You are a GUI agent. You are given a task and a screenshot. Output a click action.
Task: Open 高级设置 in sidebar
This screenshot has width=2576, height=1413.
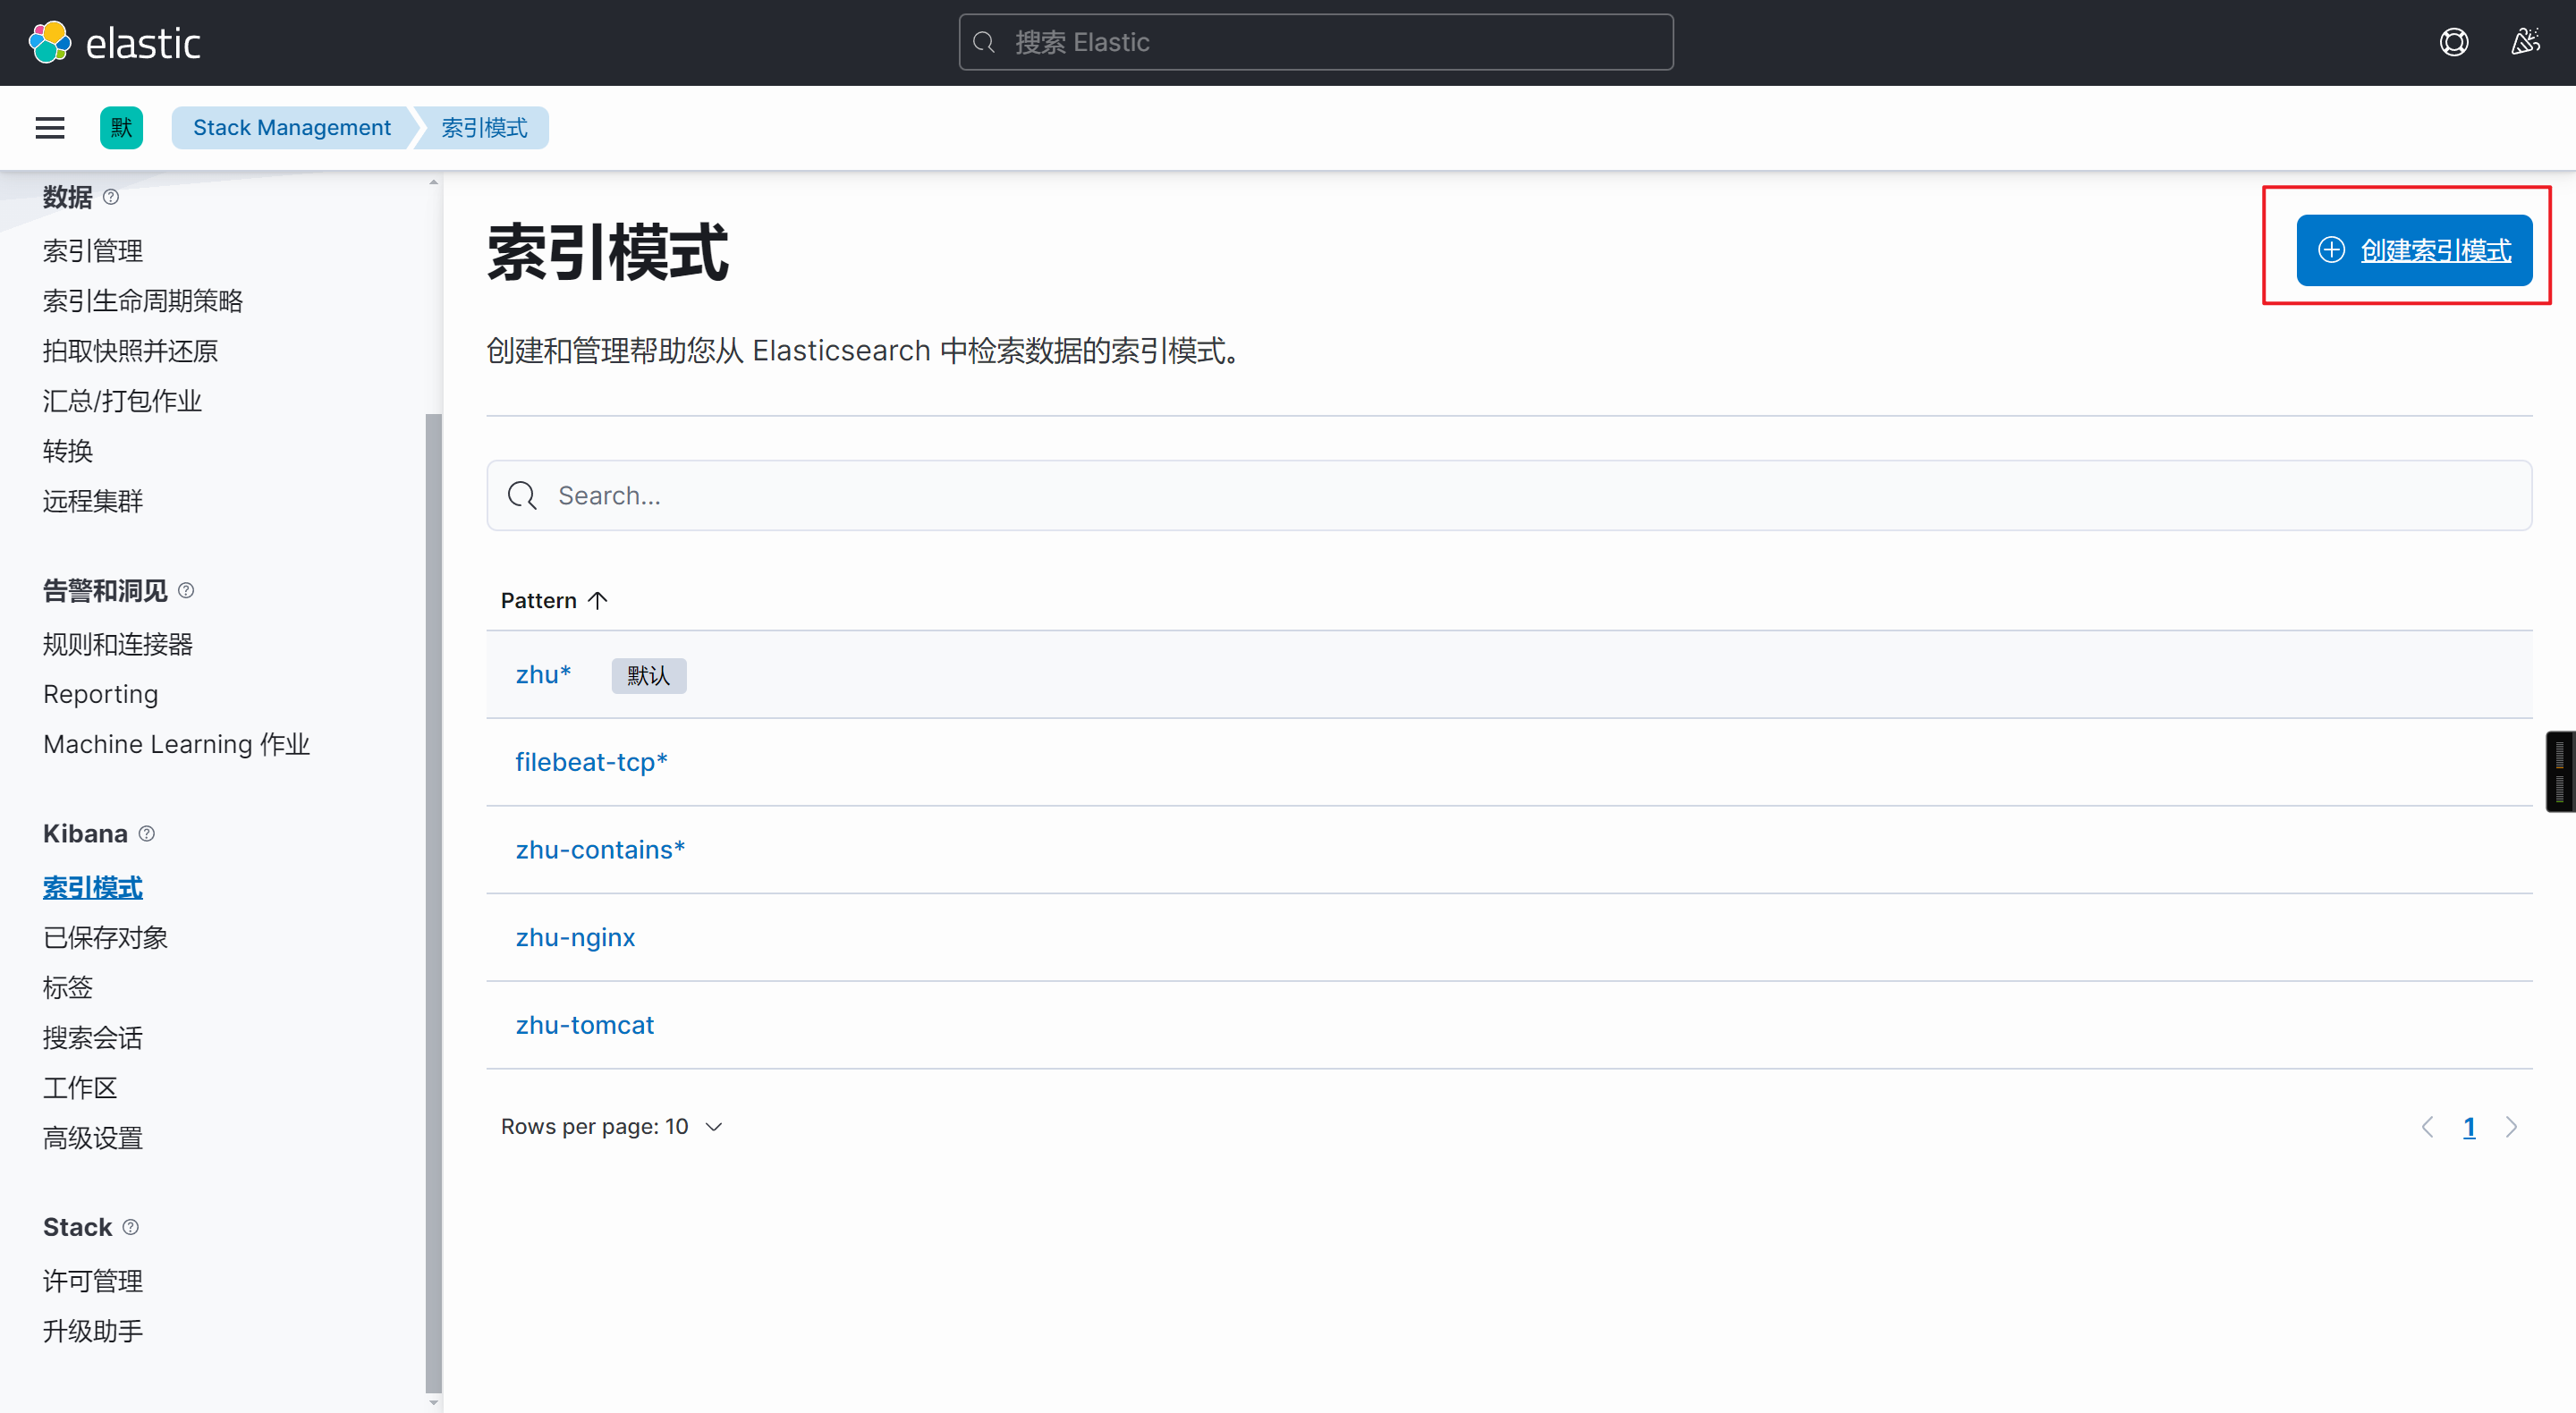point(93,1137)
